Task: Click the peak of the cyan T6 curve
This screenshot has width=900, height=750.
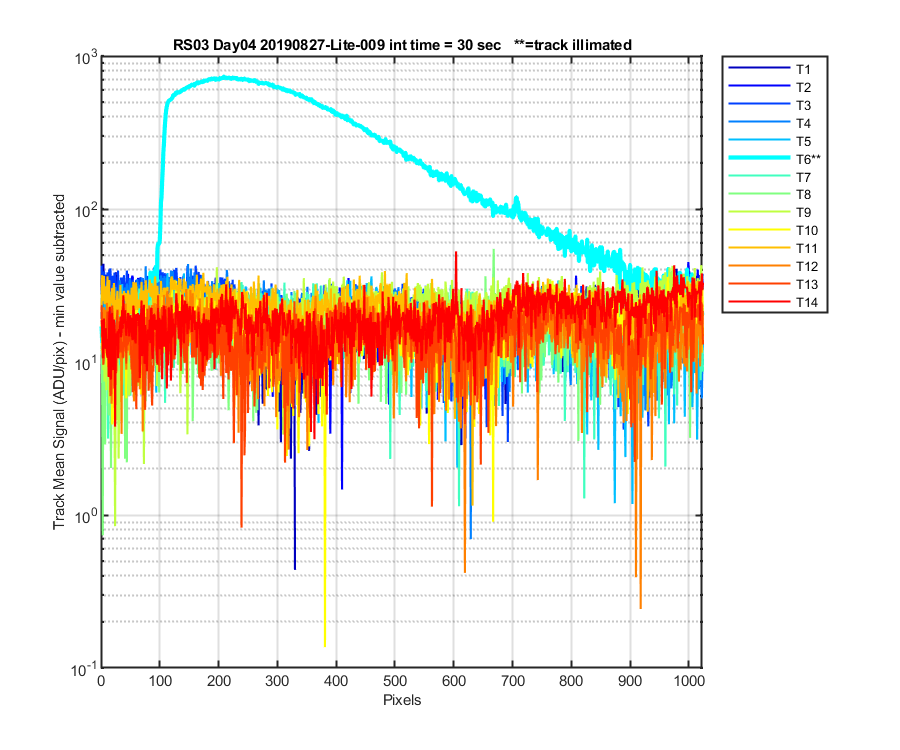Action: coord(225,77)
